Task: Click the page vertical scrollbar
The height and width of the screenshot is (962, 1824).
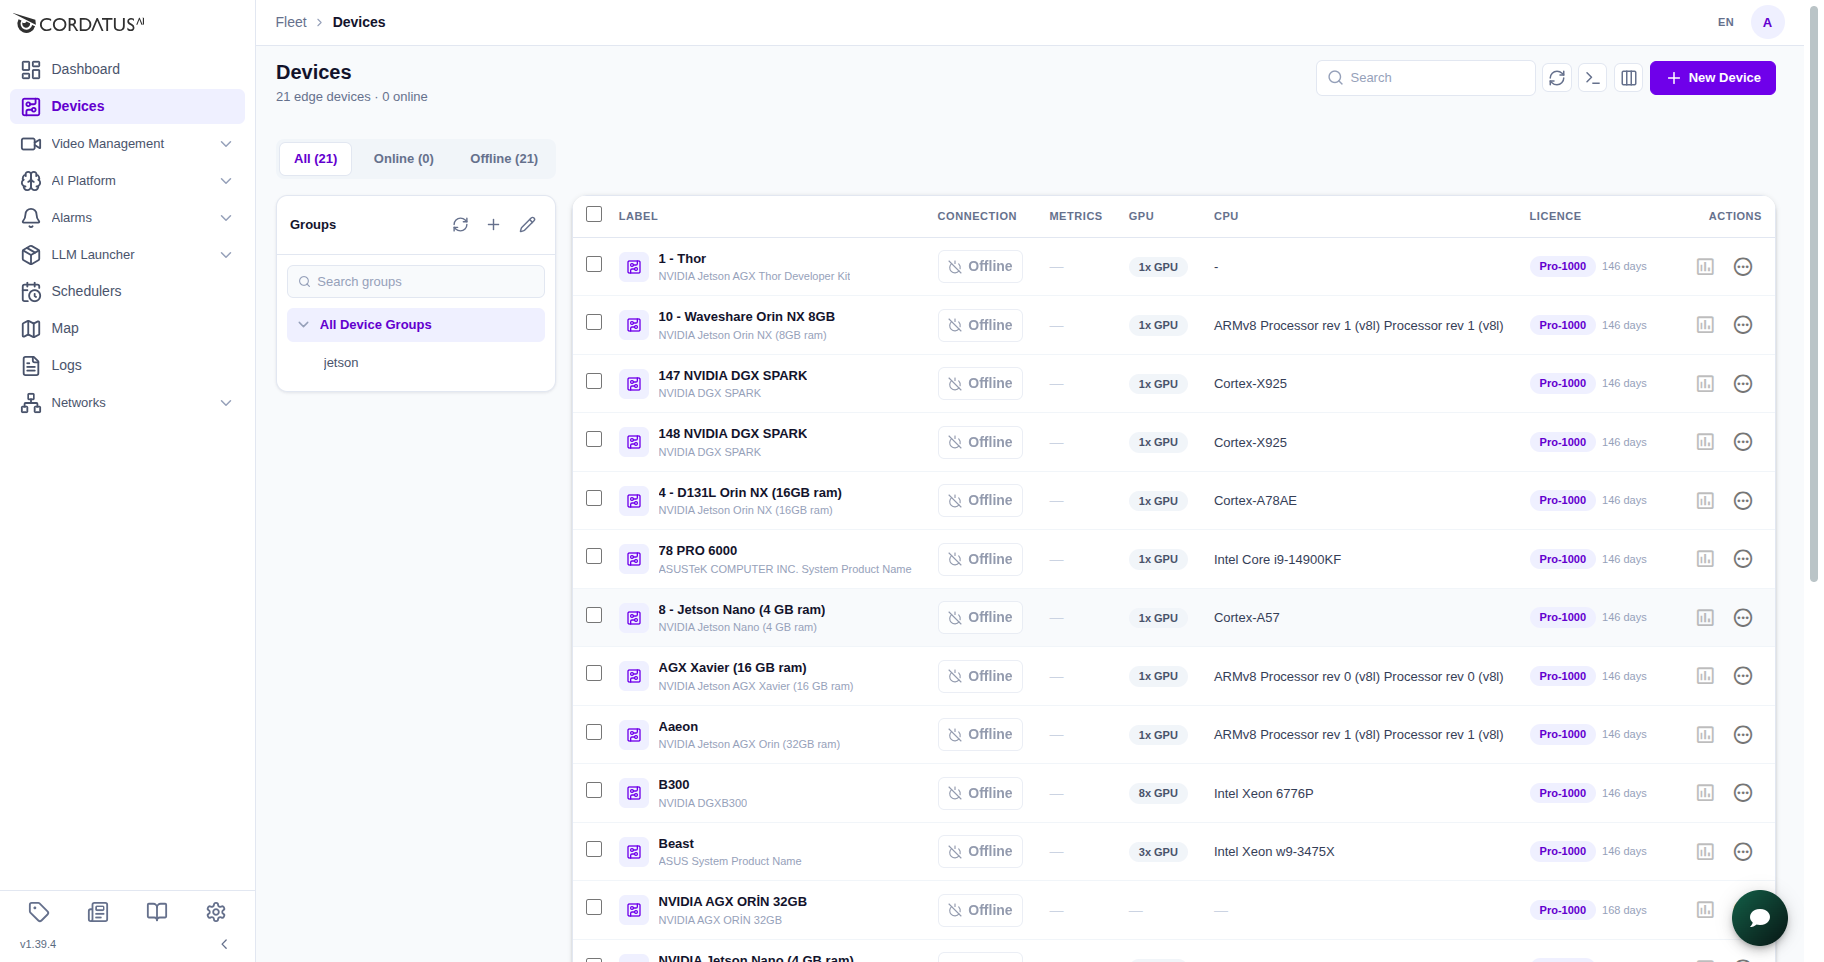Action: coord(1814,295)
